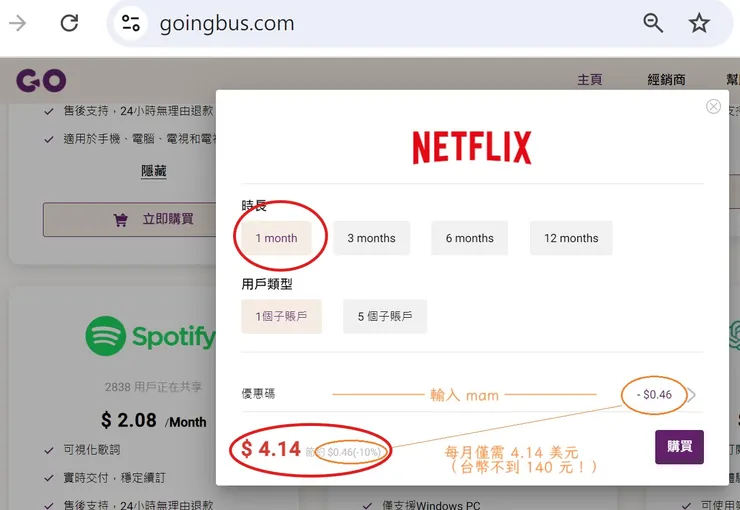Click the GO logo in site header
This screenshot has height=510, width=740.
[x=41, y=80]
